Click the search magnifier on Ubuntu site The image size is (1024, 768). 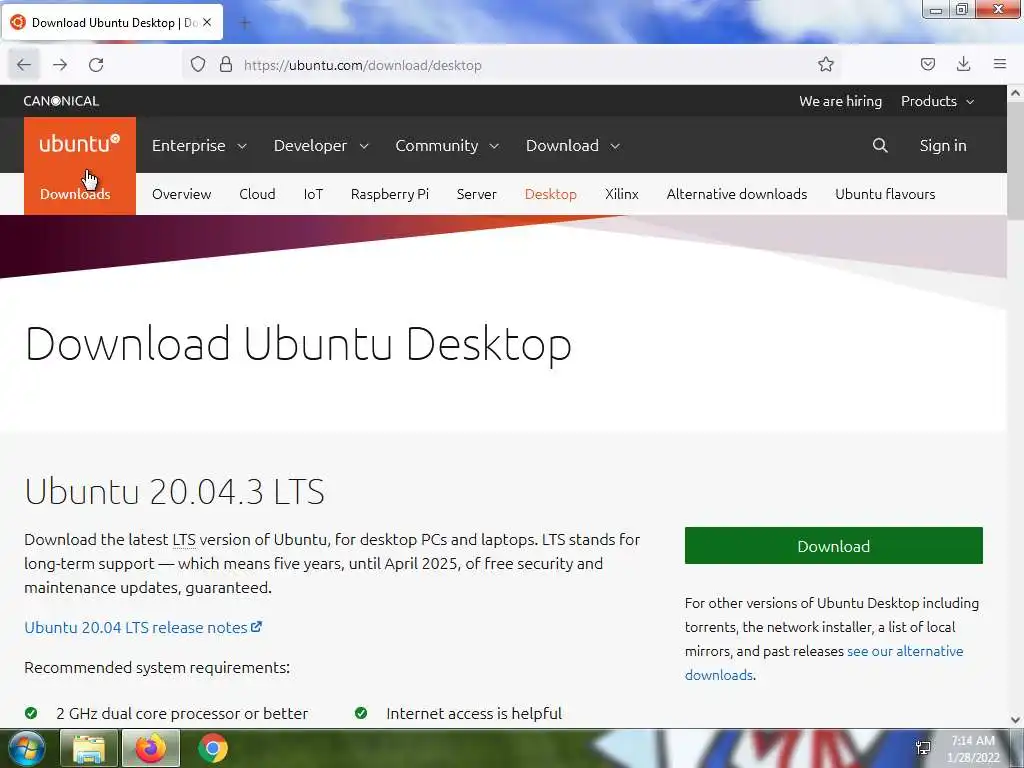(x=880, y=146)
